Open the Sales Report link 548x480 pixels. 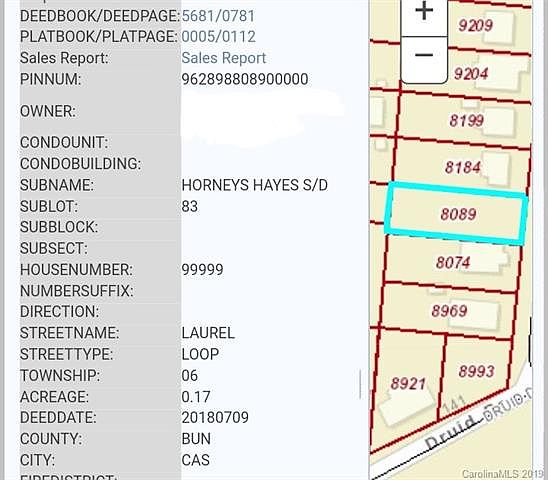[x=224, y=58]
